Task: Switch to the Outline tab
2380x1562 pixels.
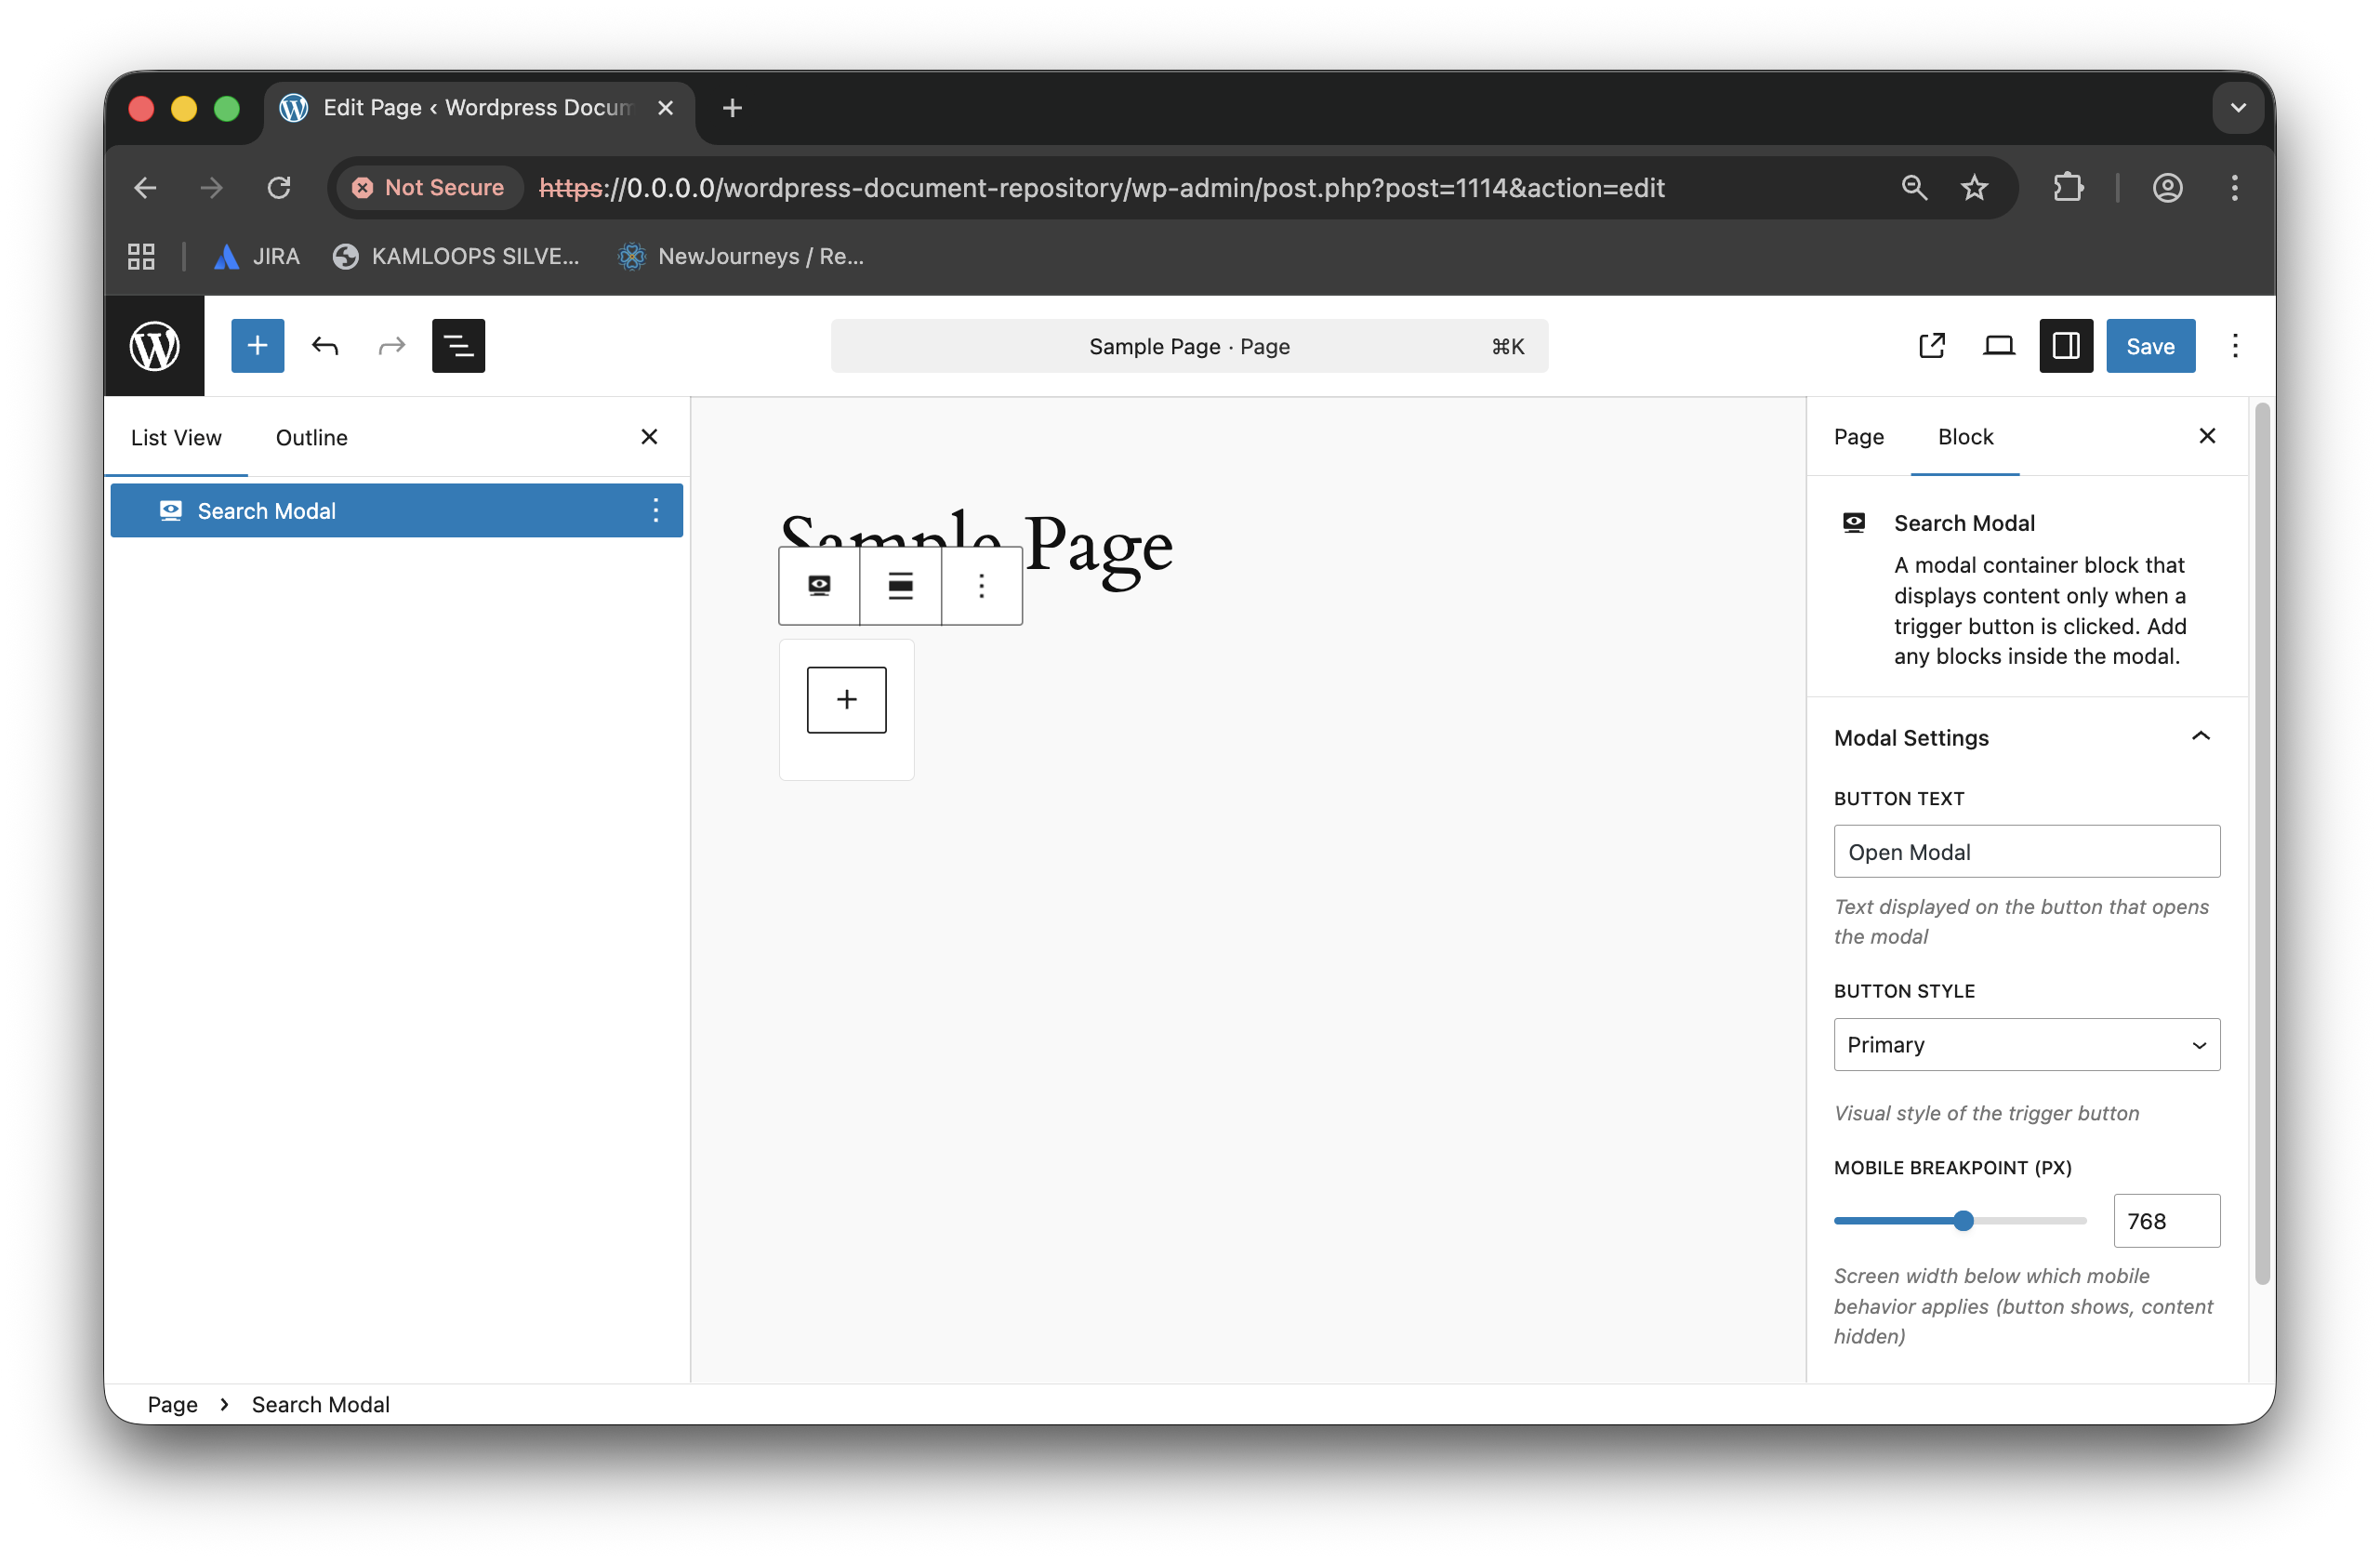Action: tap(312, 437)
